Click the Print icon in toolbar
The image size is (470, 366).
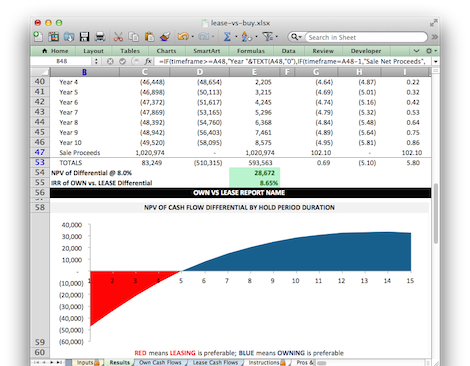pos(100,37)
